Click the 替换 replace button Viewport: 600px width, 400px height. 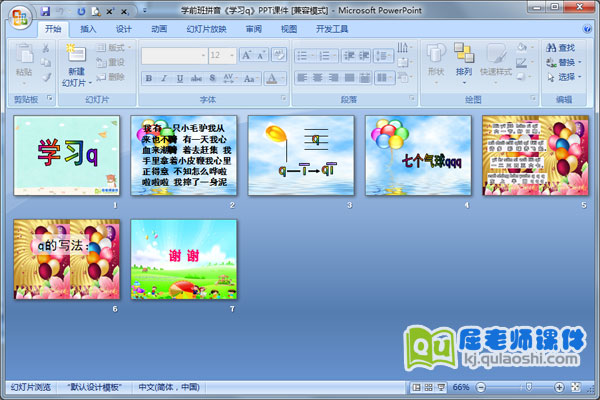(x=563, y=62)
